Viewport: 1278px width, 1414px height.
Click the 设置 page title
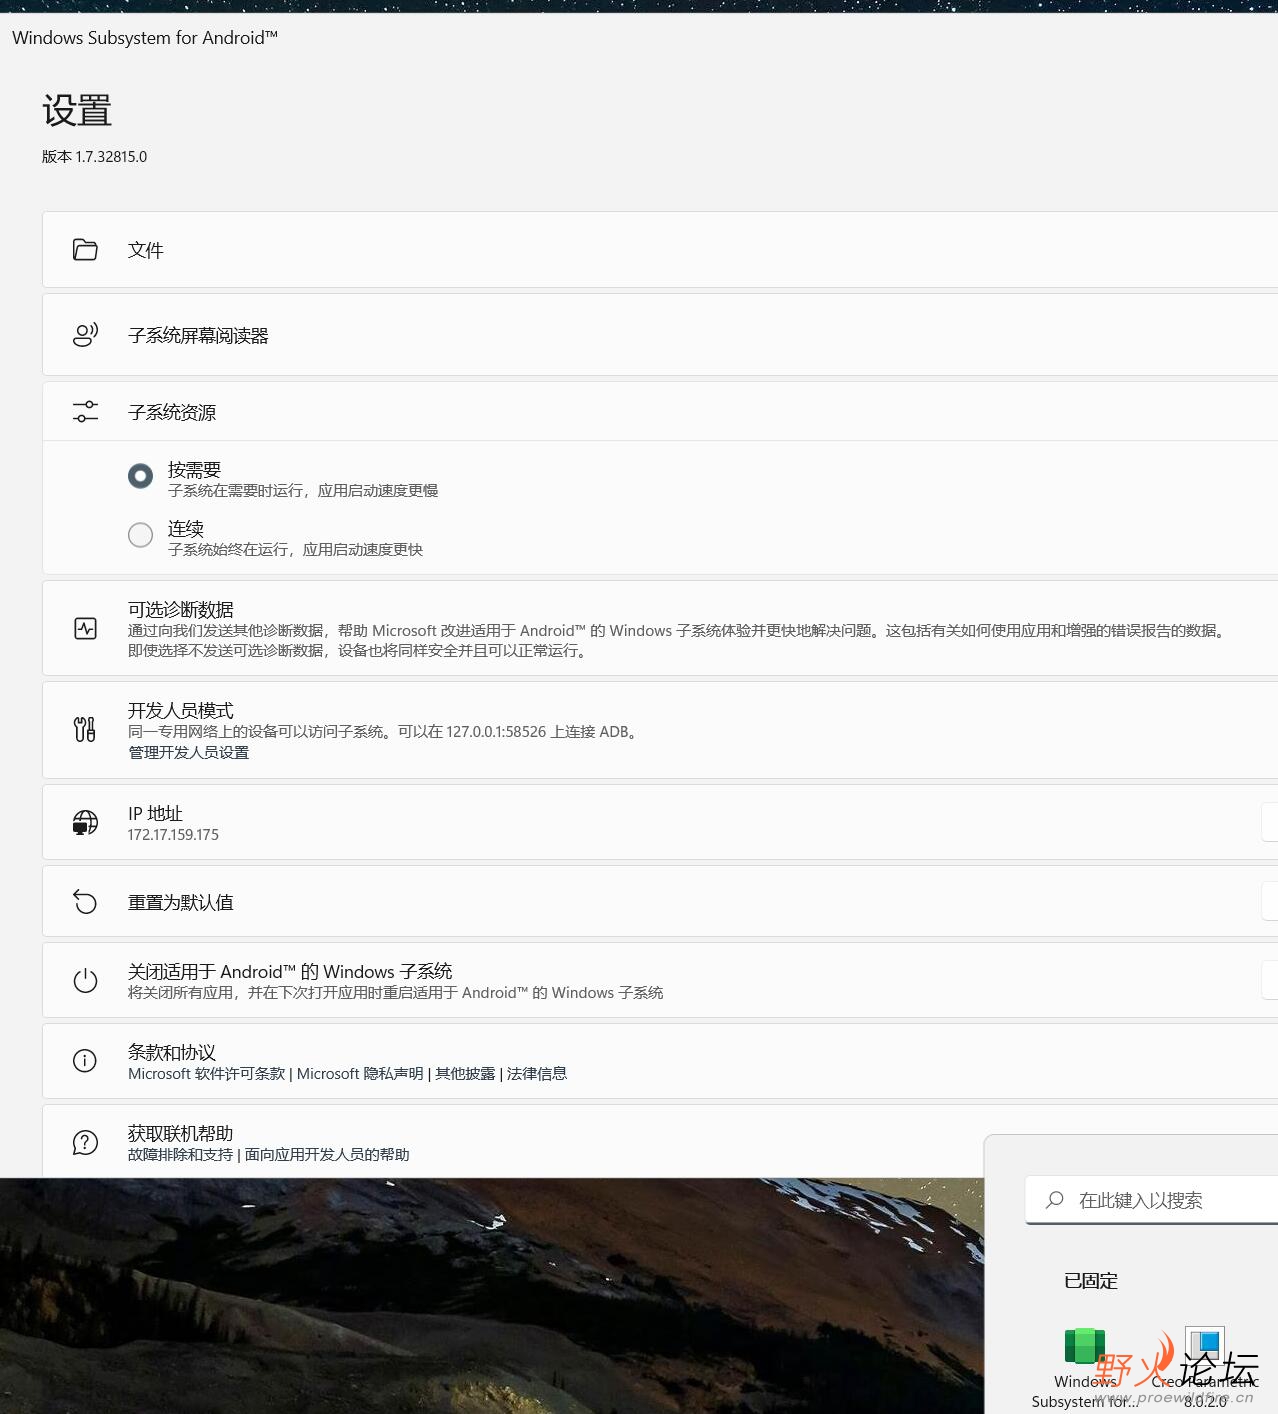(x=77, y=110)
